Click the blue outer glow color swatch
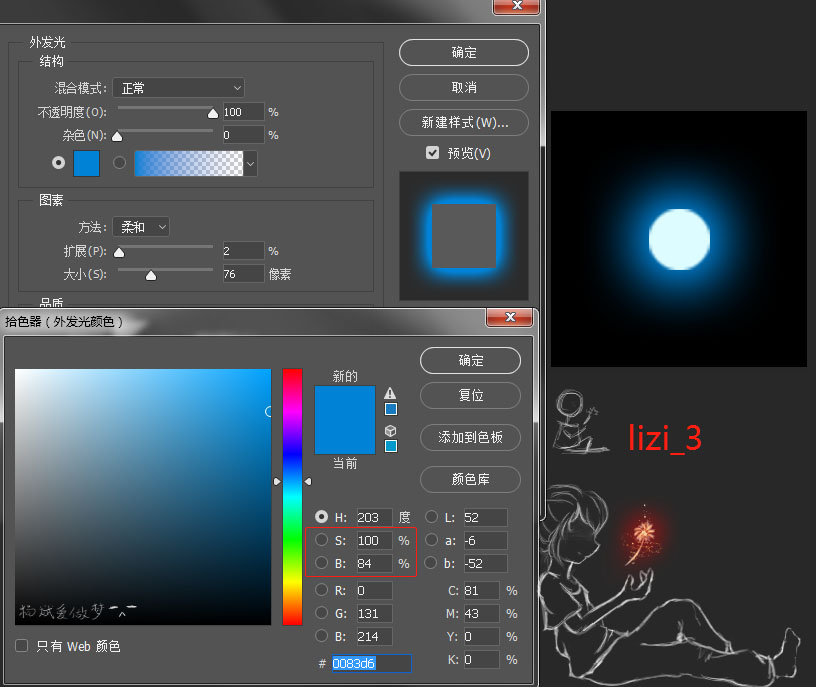This screenshot has width=816, height=687. tap(87, 163)
